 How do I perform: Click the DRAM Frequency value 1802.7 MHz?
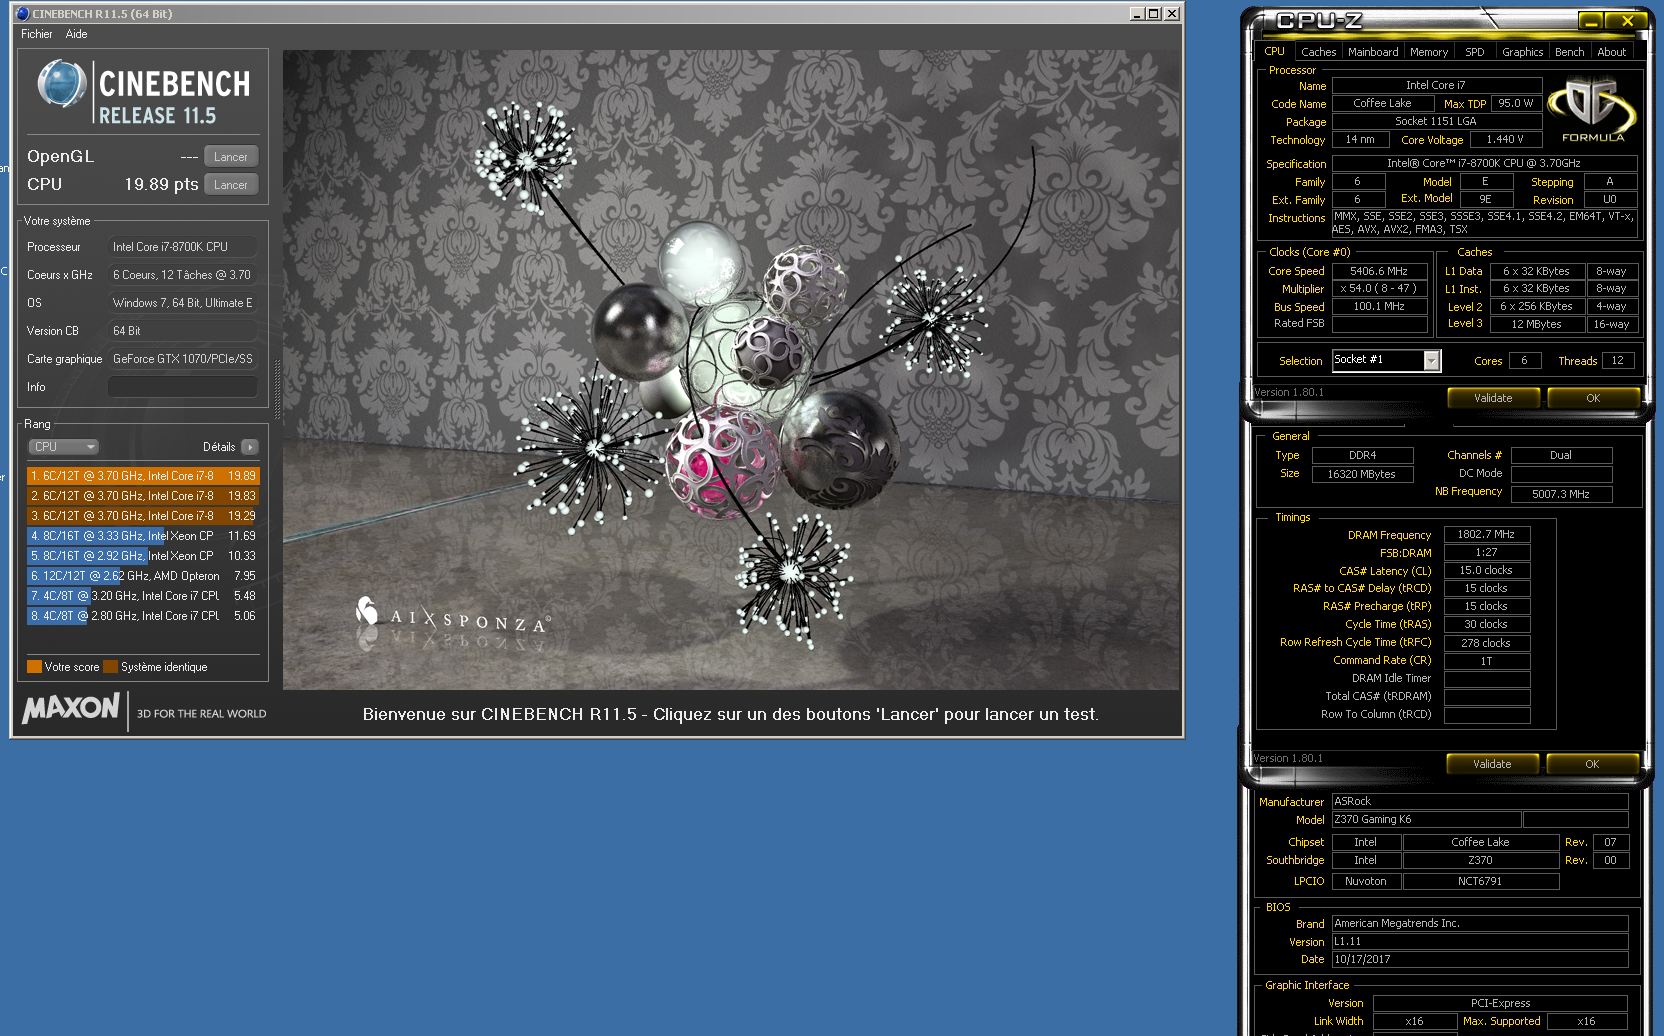point(1486,535)
